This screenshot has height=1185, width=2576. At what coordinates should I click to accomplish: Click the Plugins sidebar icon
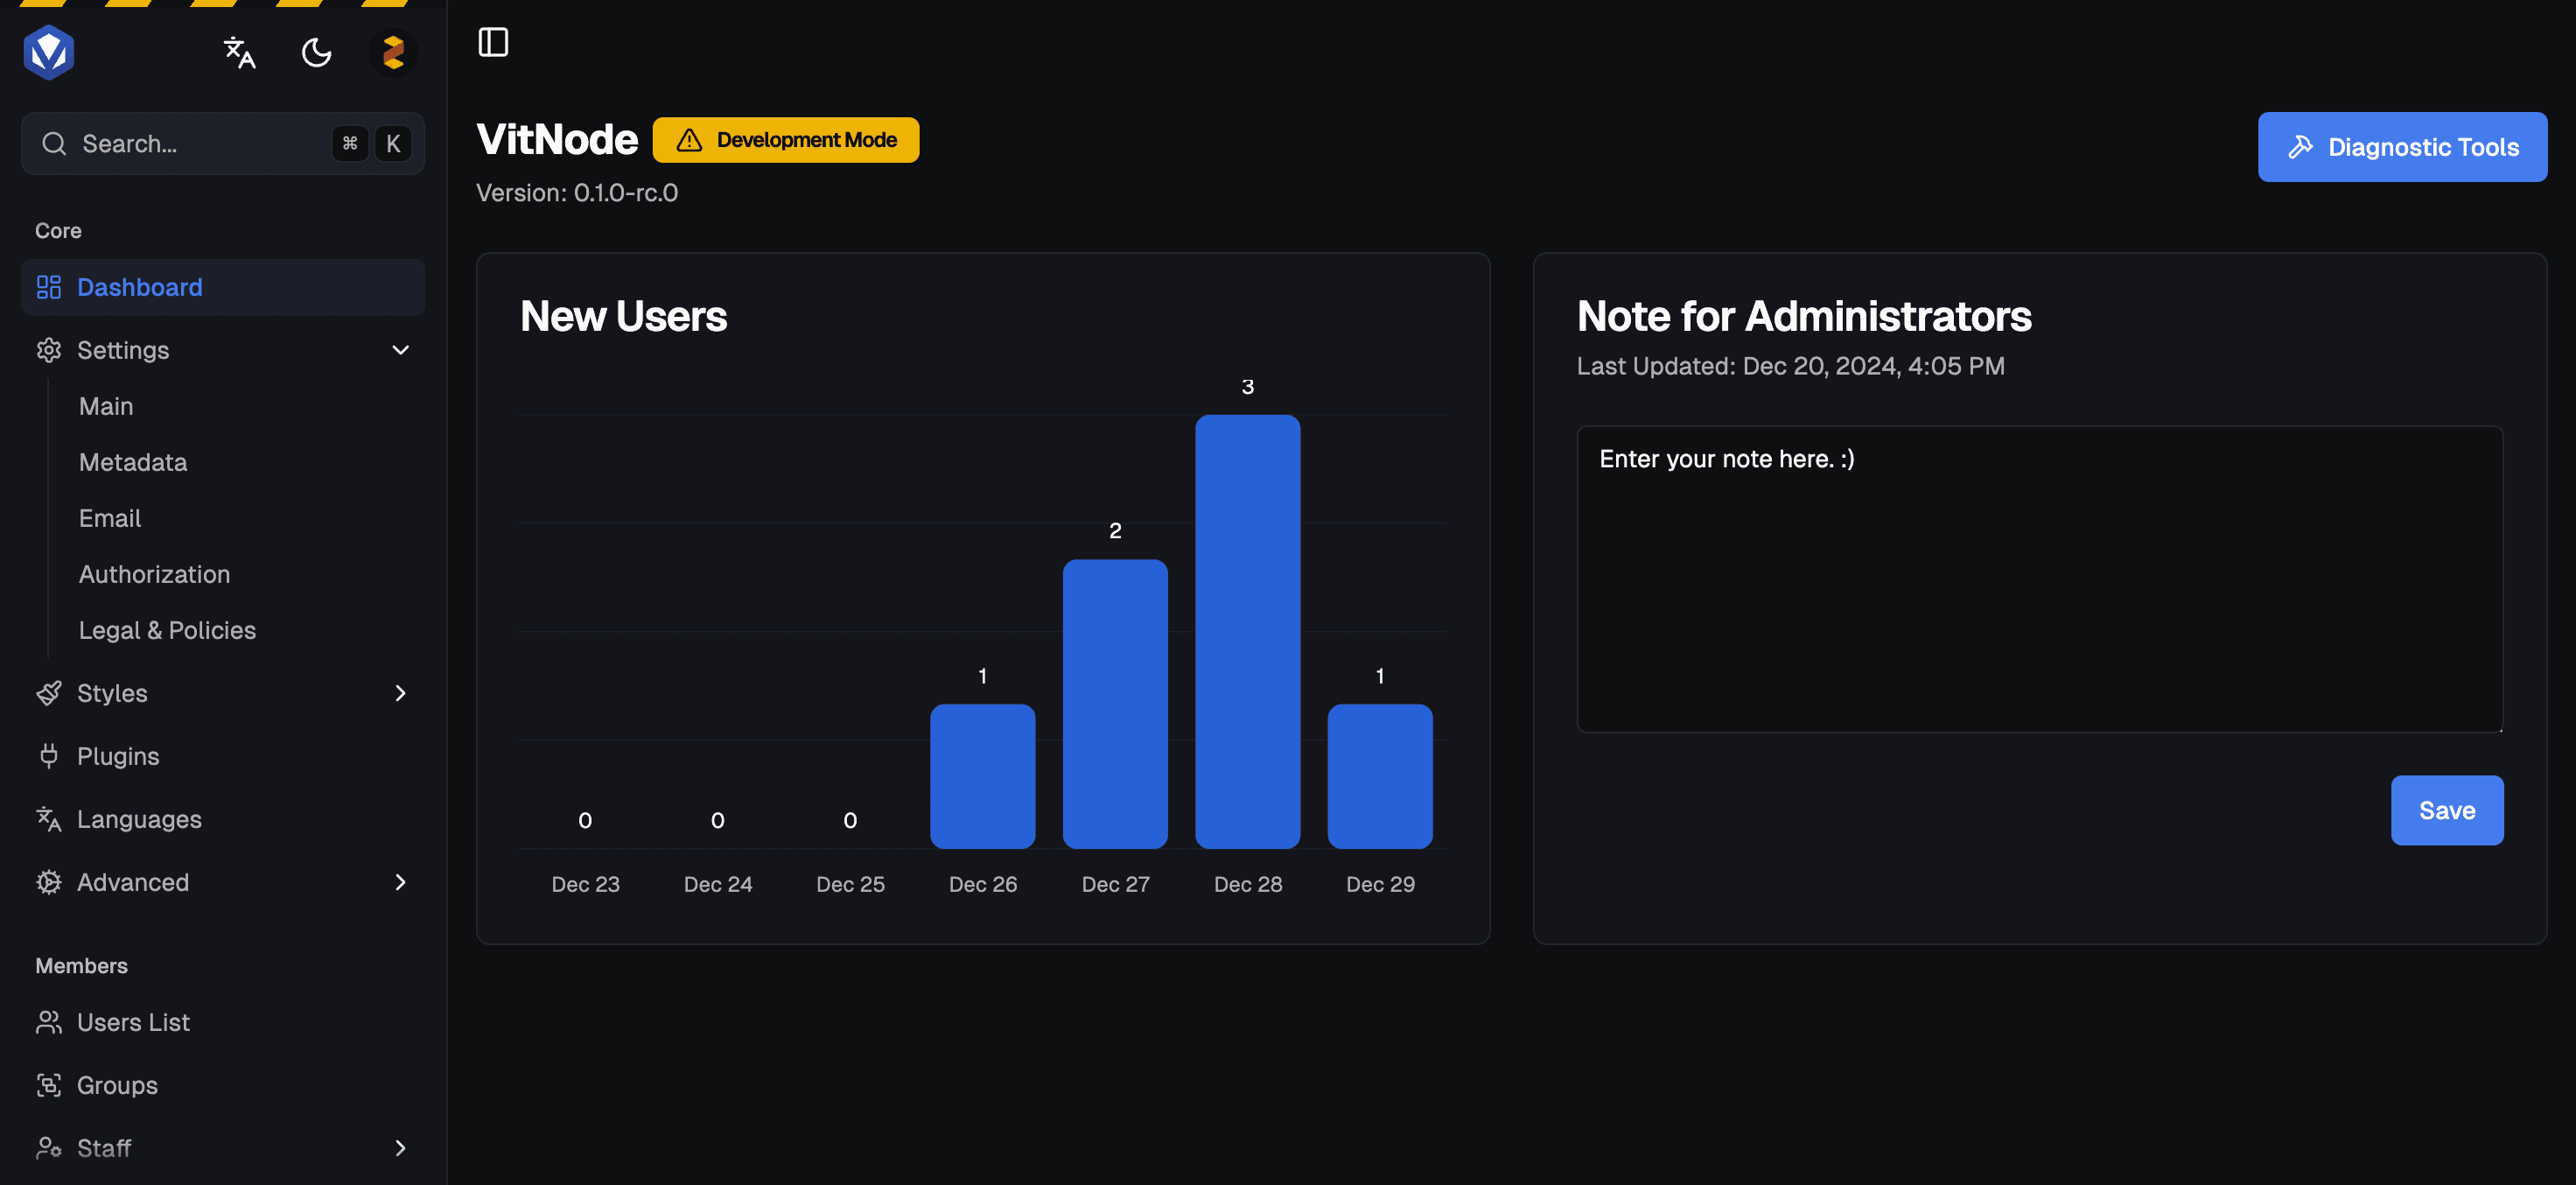(49, 758)
